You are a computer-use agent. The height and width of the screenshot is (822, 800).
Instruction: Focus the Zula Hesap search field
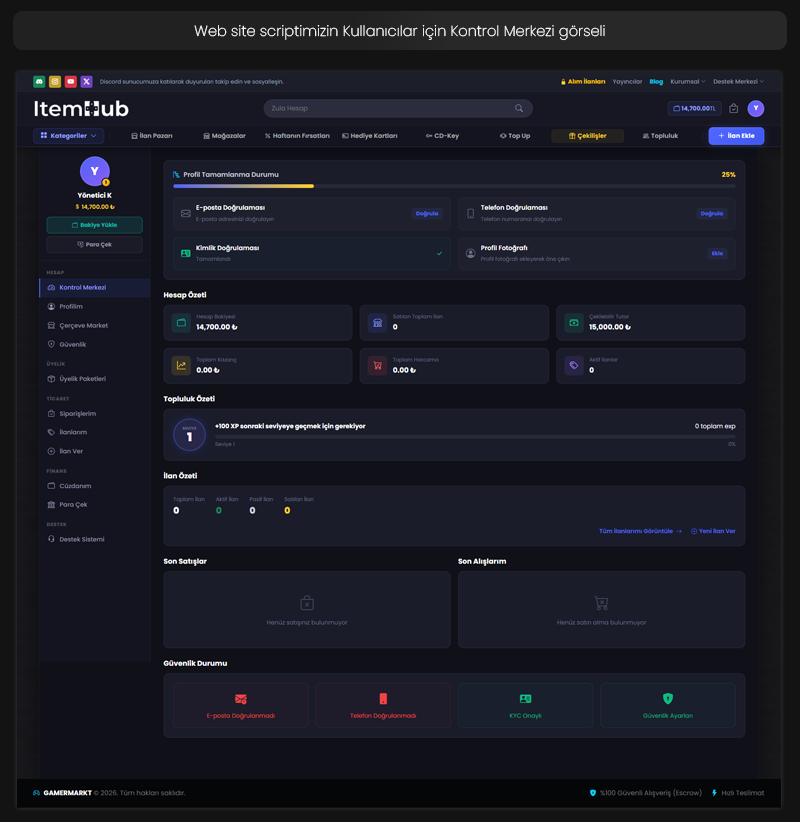click(x=398, y=108)
